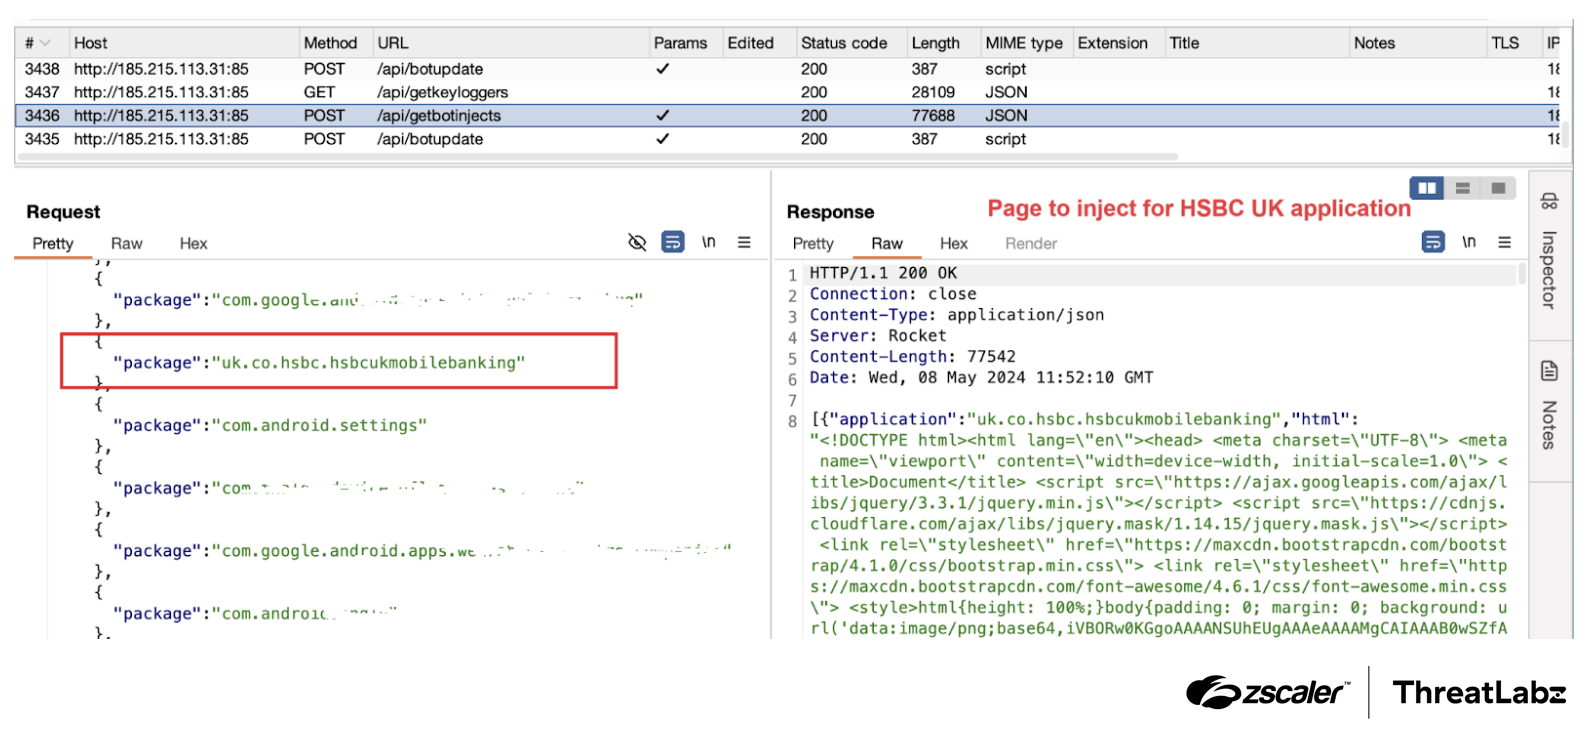Click Content-Type application/json header line

(x=957, y=315)
